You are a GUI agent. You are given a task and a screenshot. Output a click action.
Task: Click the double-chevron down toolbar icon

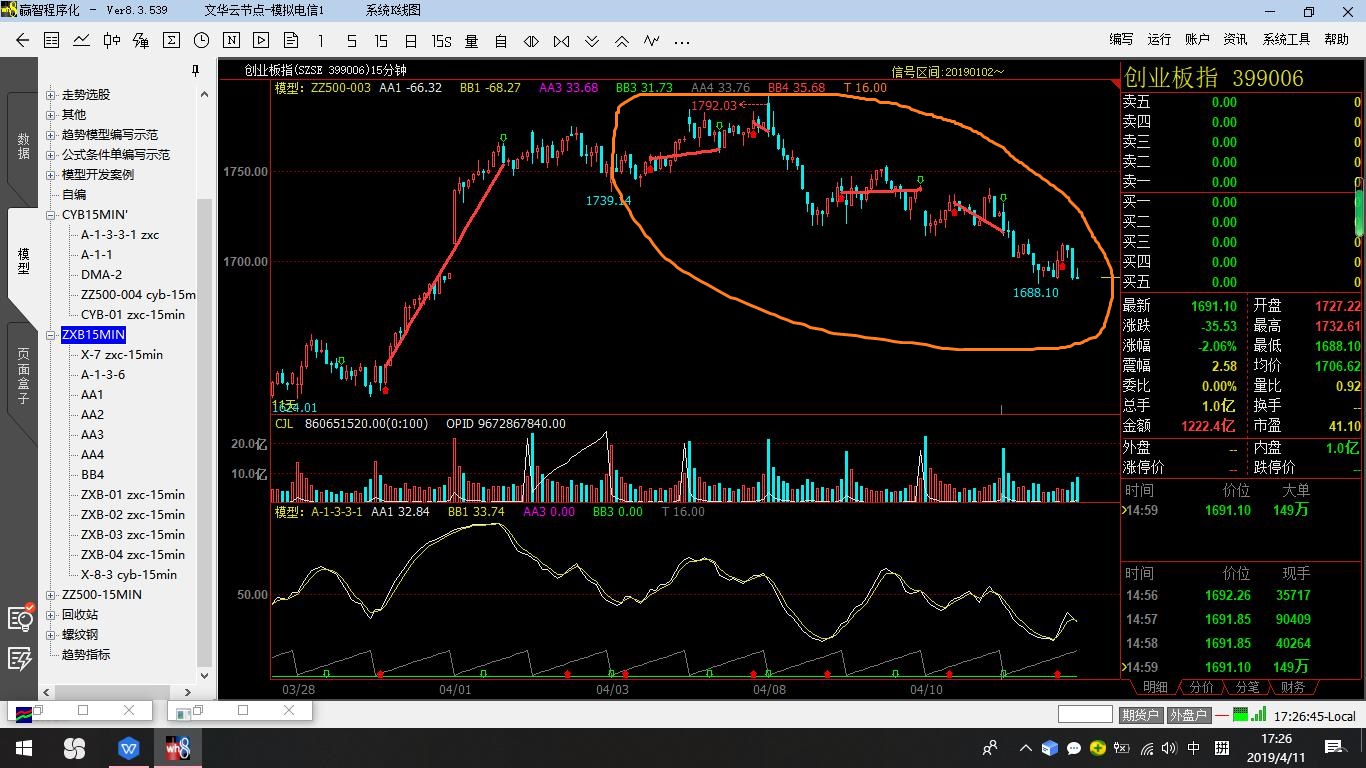coord(592,41)
